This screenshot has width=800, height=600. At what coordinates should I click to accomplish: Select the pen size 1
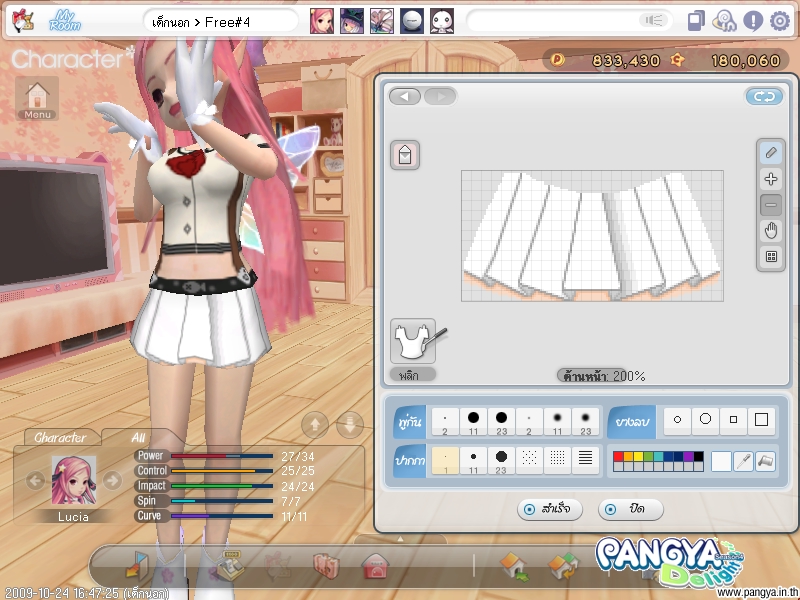point(445,461)
